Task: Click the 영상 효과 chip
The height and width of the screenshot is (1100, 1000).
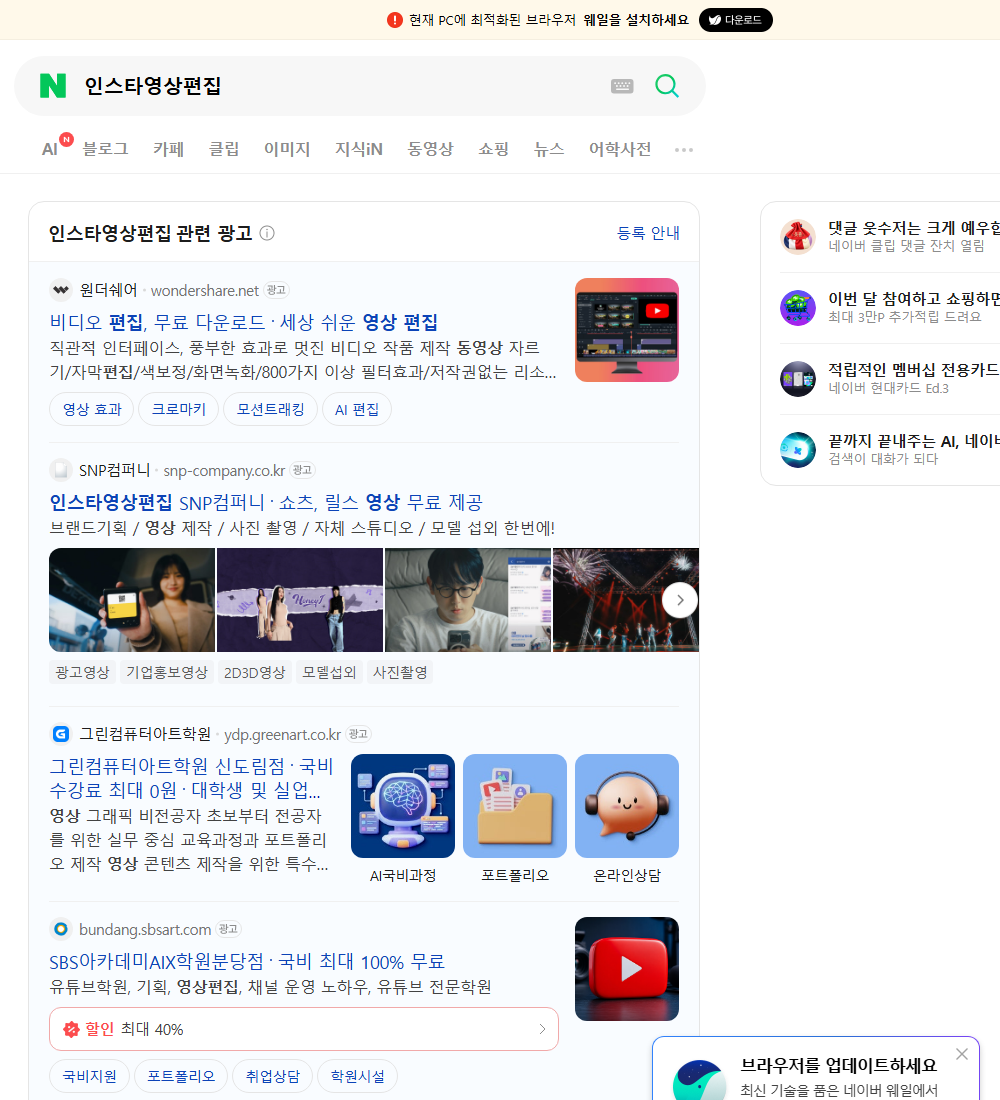Action: tap(92, 409)
